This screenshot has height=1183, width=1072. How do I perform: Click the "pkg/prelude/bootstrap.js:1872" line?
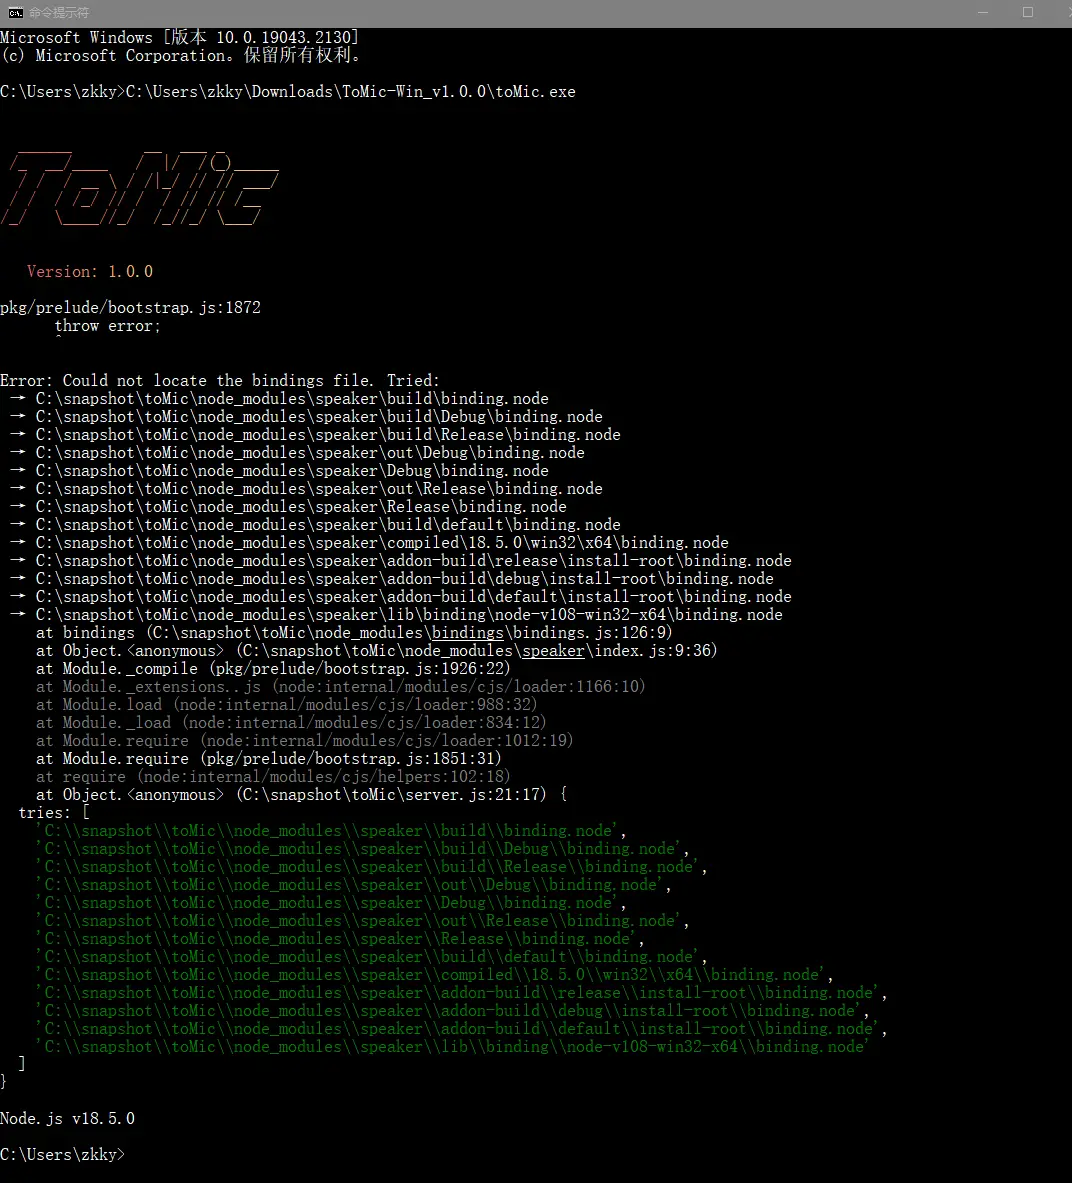pyautogui.click(x=130, y=308)
